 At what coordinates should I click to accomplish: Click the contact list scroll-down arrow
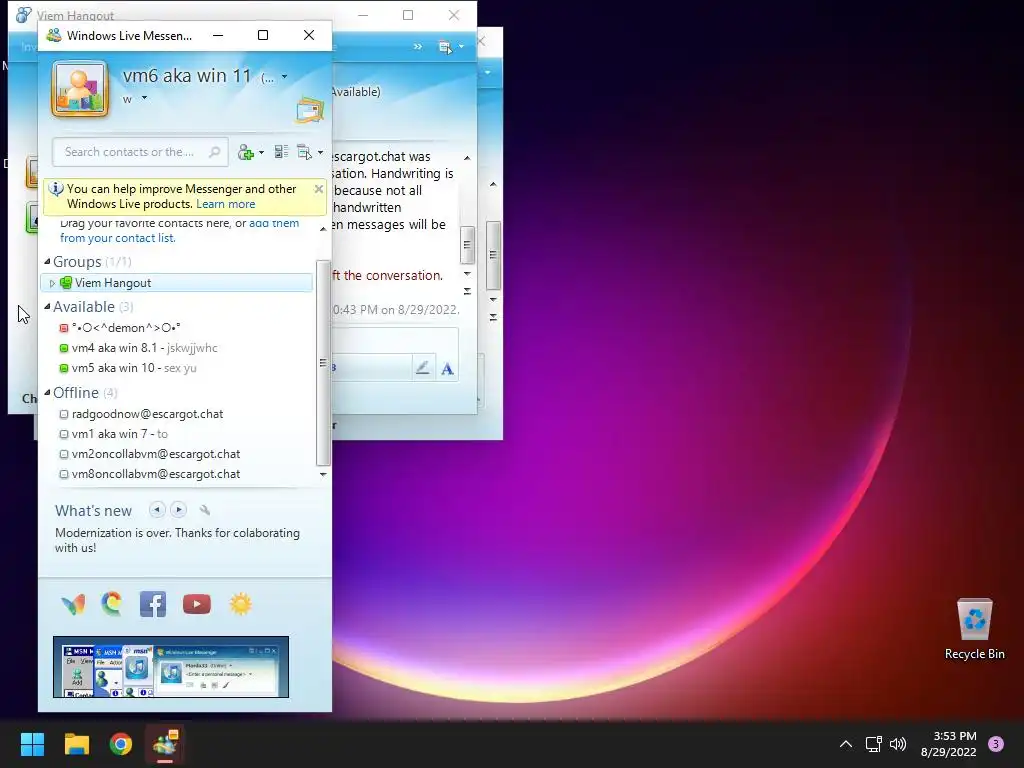[x=323, y=474]
